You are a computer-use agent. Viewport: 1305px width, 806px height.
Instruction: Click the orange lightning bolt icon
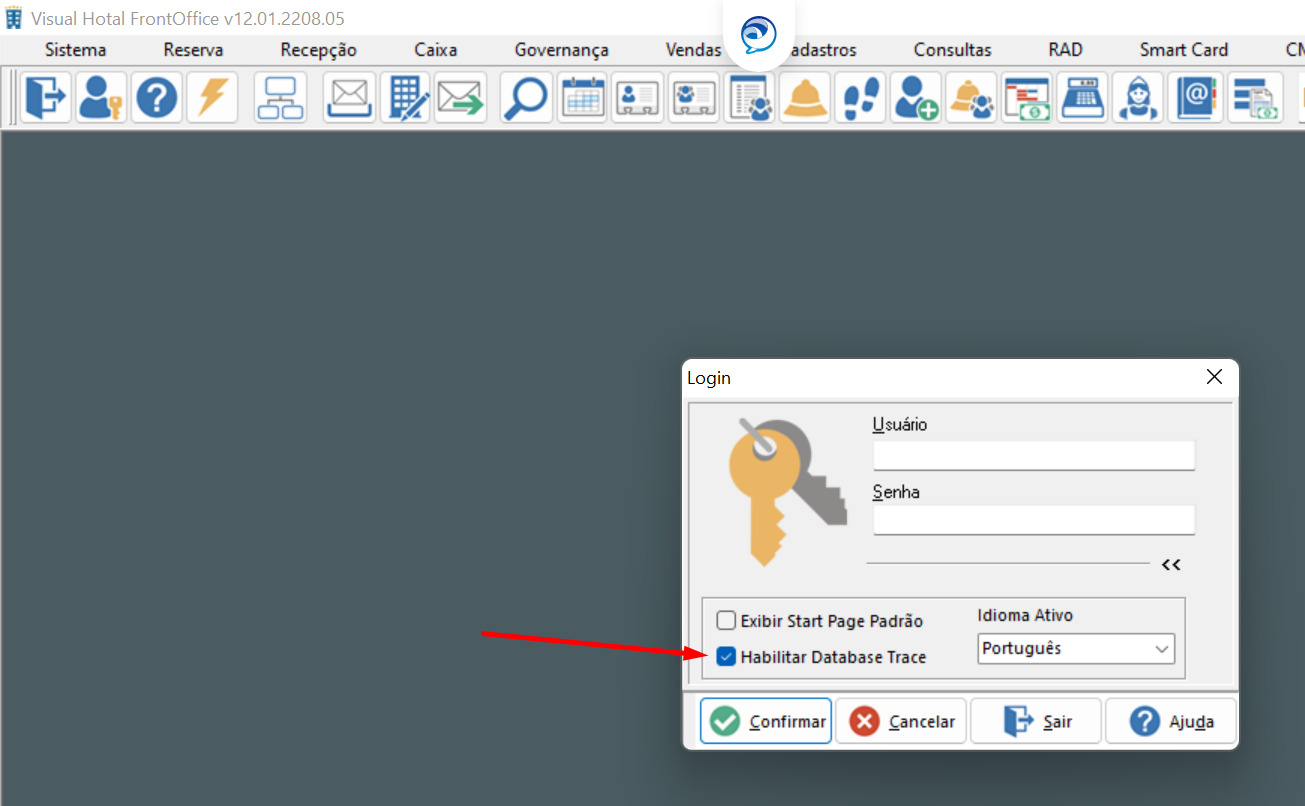pyautogui.click(x=212, y=97)
